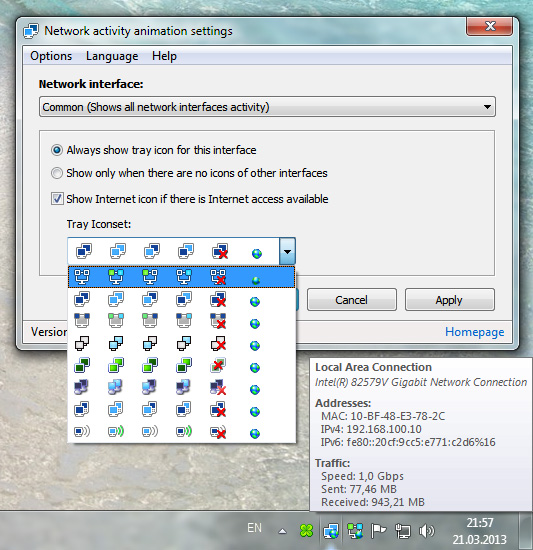Click the IPv4 192.168.100.10 line

[x=371, y=429]
